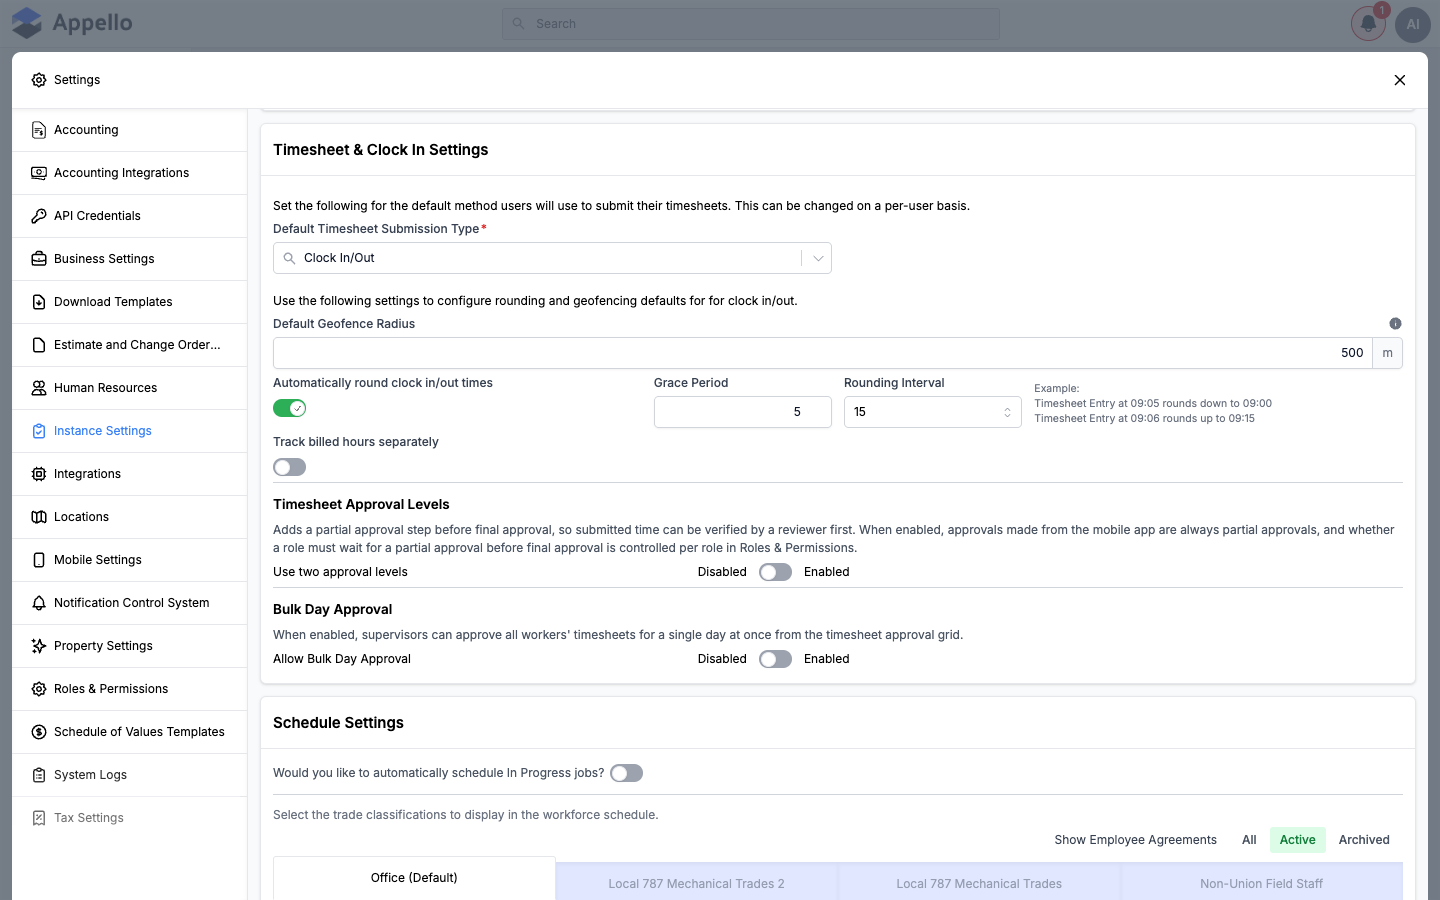Click the Locations map icon

[39, 517]
